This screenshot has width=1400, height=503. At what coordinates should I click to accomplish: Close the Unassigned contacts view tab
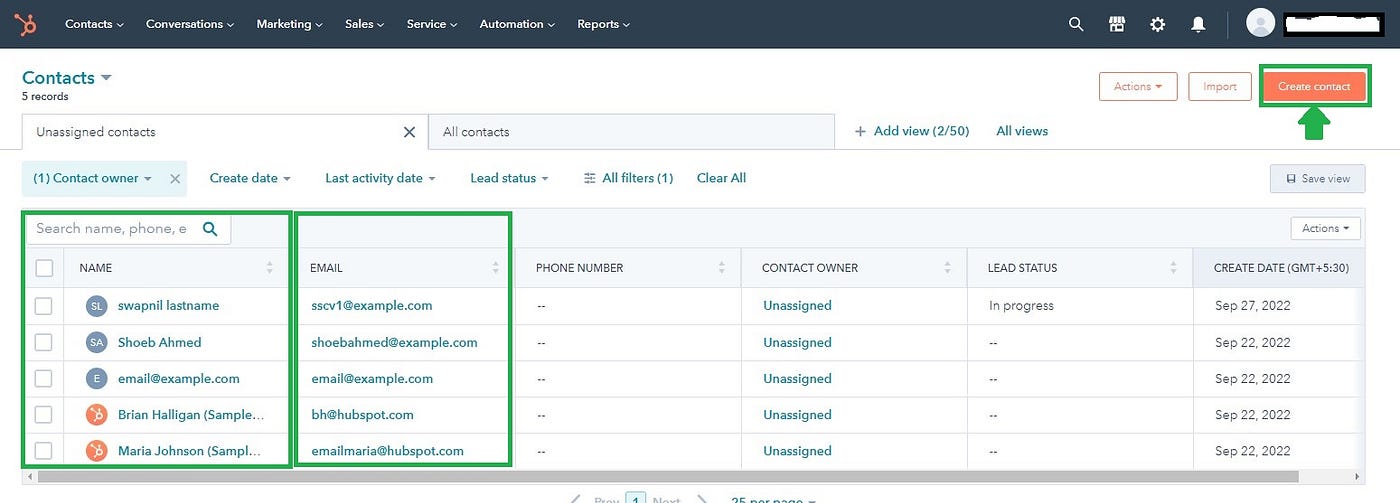tap(409, 132)
